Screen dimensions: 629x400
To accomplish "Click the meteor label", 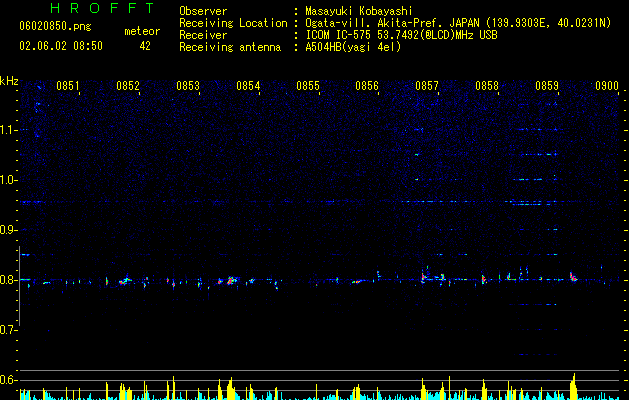I will click(142, 31).
